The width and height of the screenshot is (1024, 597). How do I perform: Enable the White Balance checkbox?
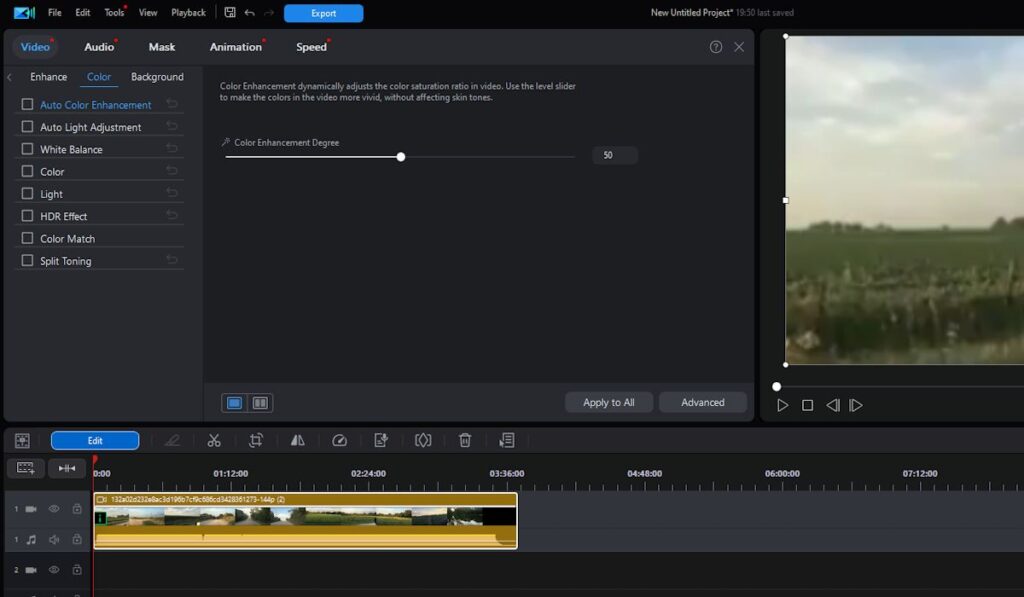(x=28, y=149)
